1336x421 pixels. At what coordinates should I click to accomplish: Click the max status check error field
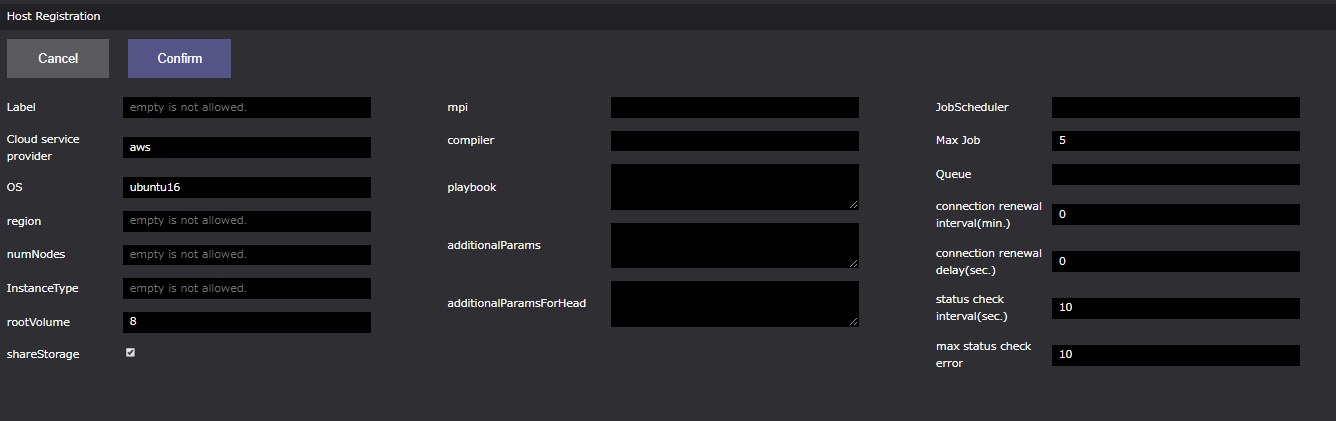click(1175, 355)
